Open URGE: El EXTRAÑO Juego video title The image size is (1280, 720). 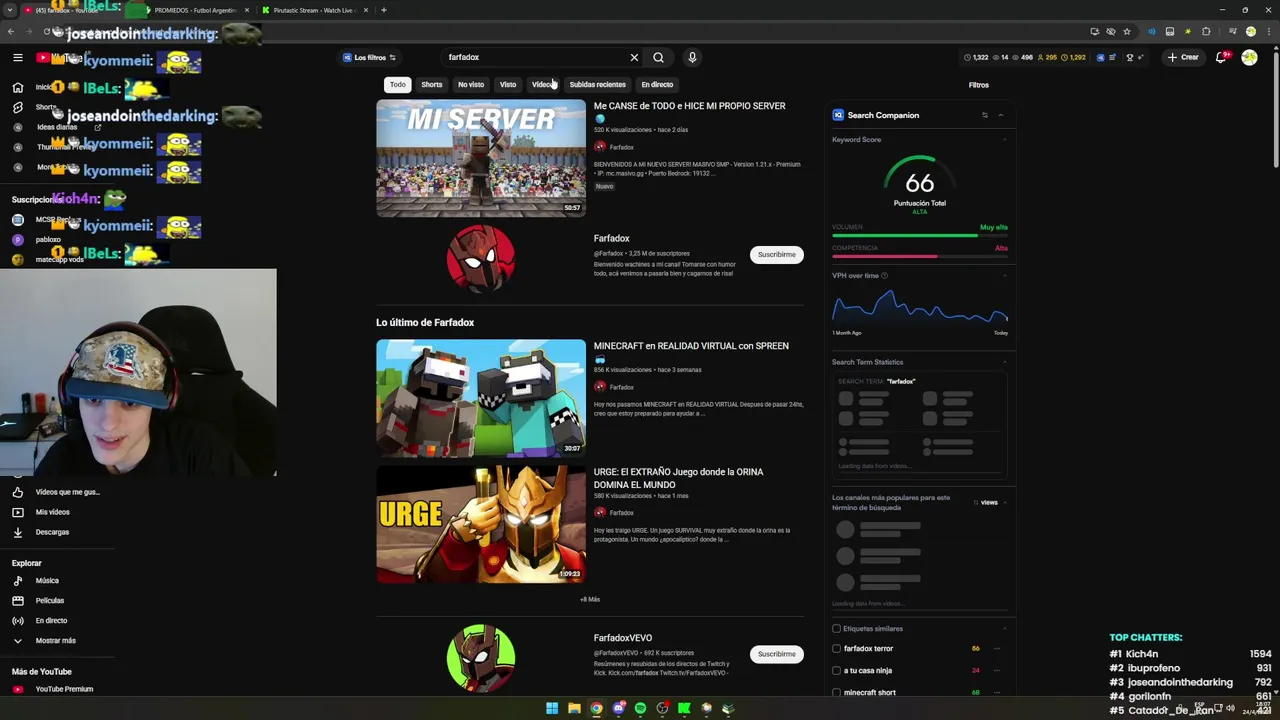point(679,478)
